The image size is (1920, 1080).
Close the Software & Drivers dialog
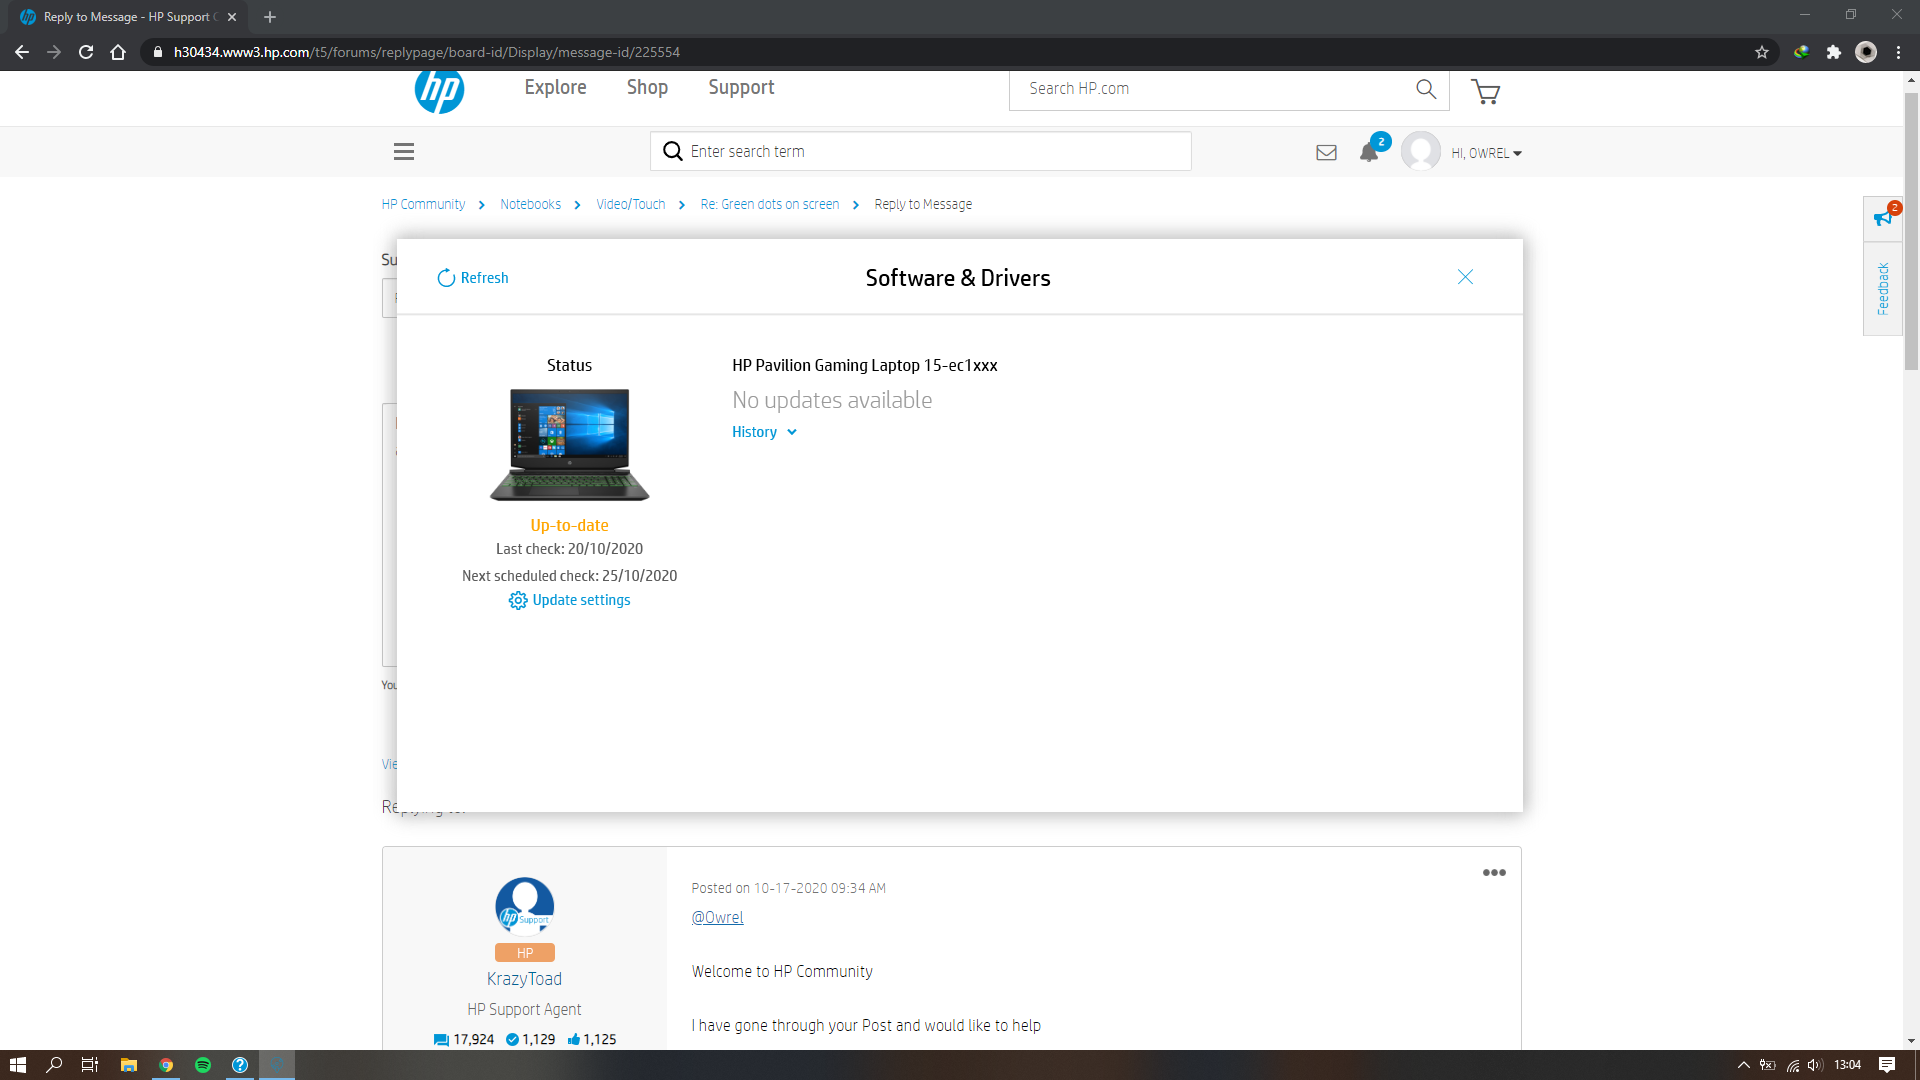[x=1465, y=277]
